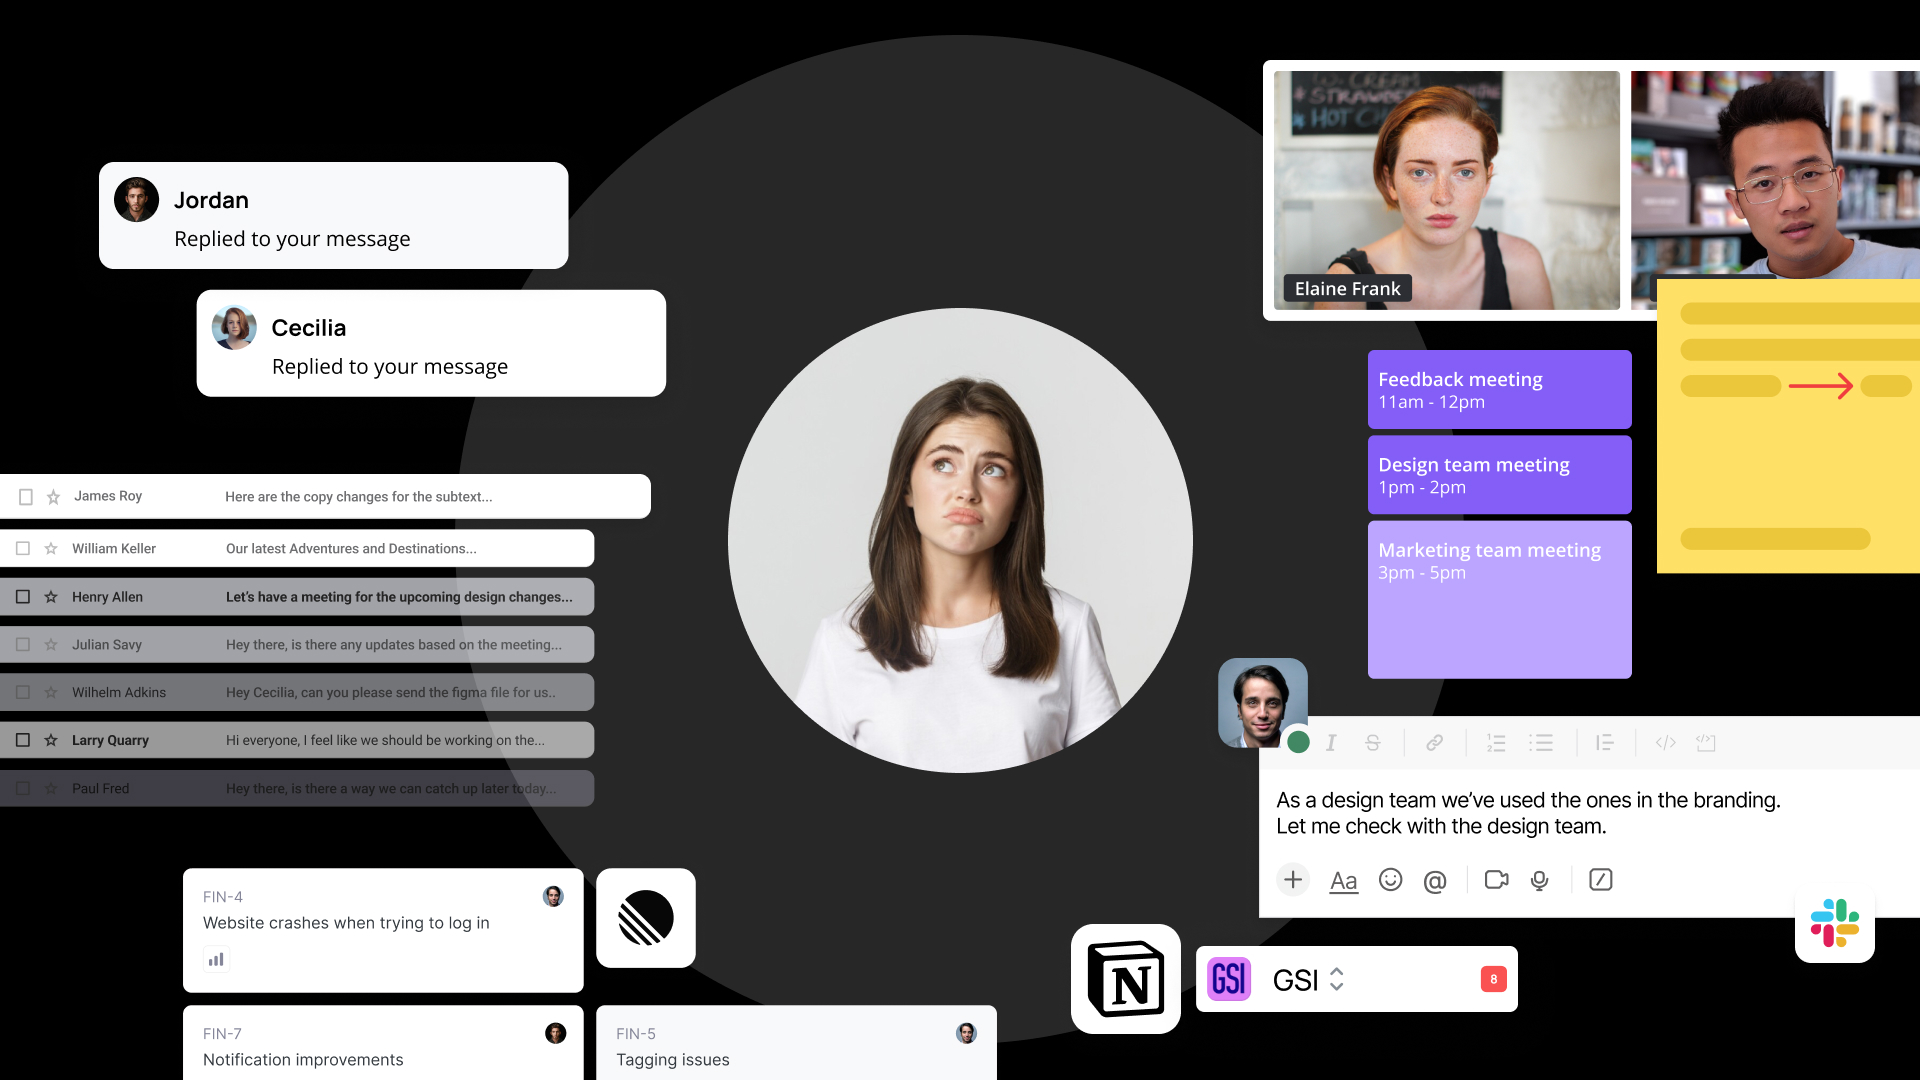Check the Henry Allen email checkbox
This screenshot has width=1920, height=1080.
tap(23, 597)
